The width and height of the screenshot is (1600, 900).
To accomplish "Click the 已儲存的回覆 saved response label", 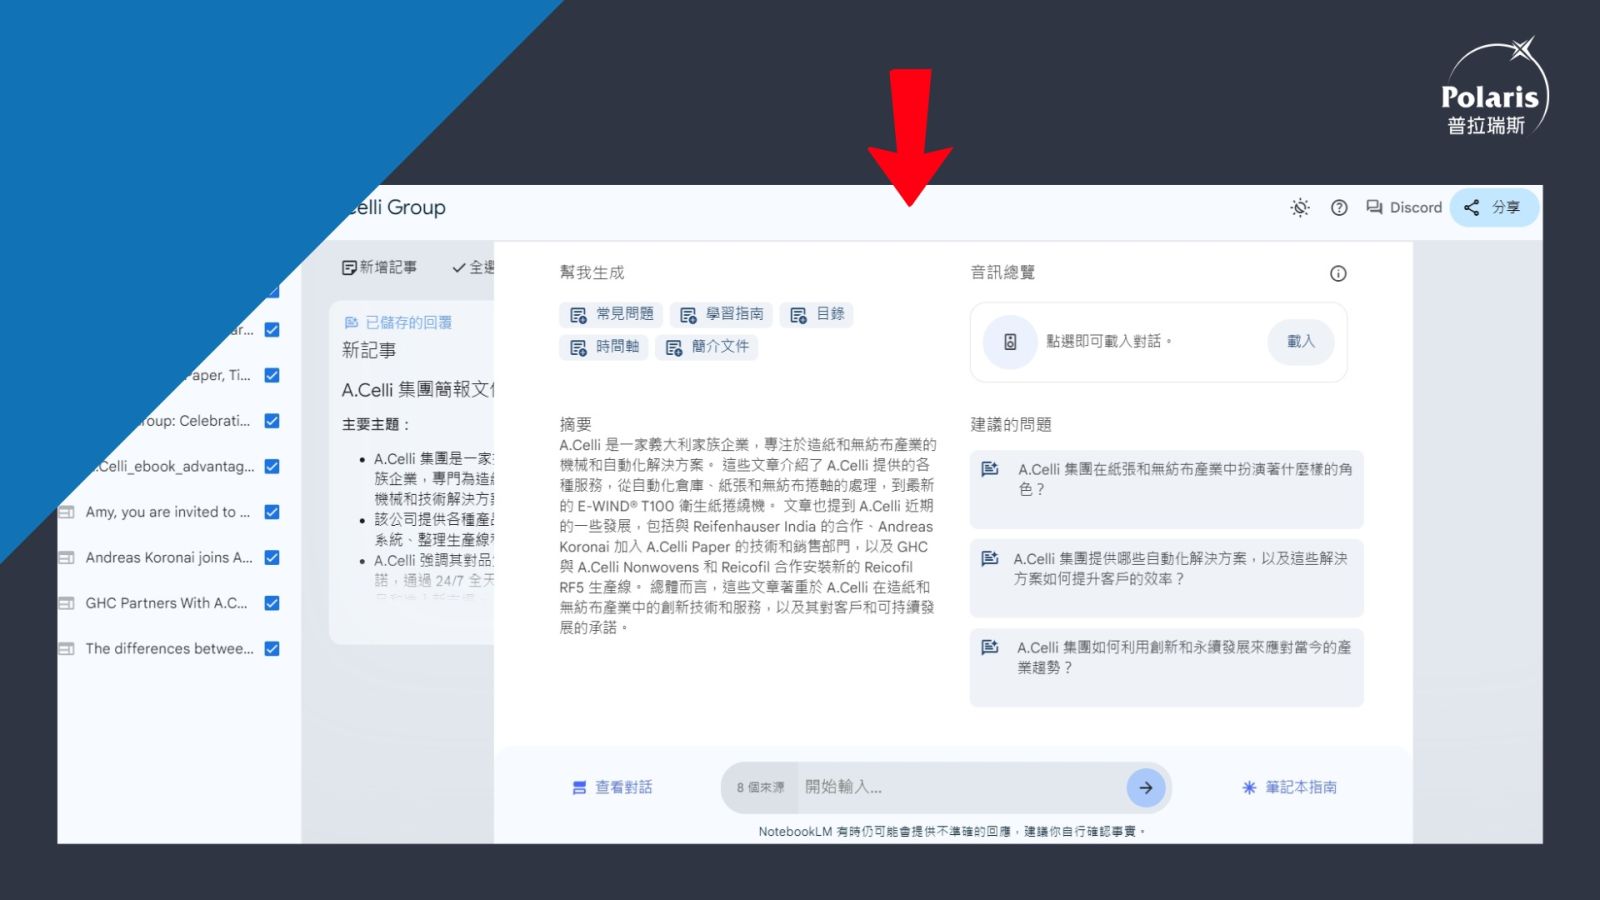I will (398, 323).
